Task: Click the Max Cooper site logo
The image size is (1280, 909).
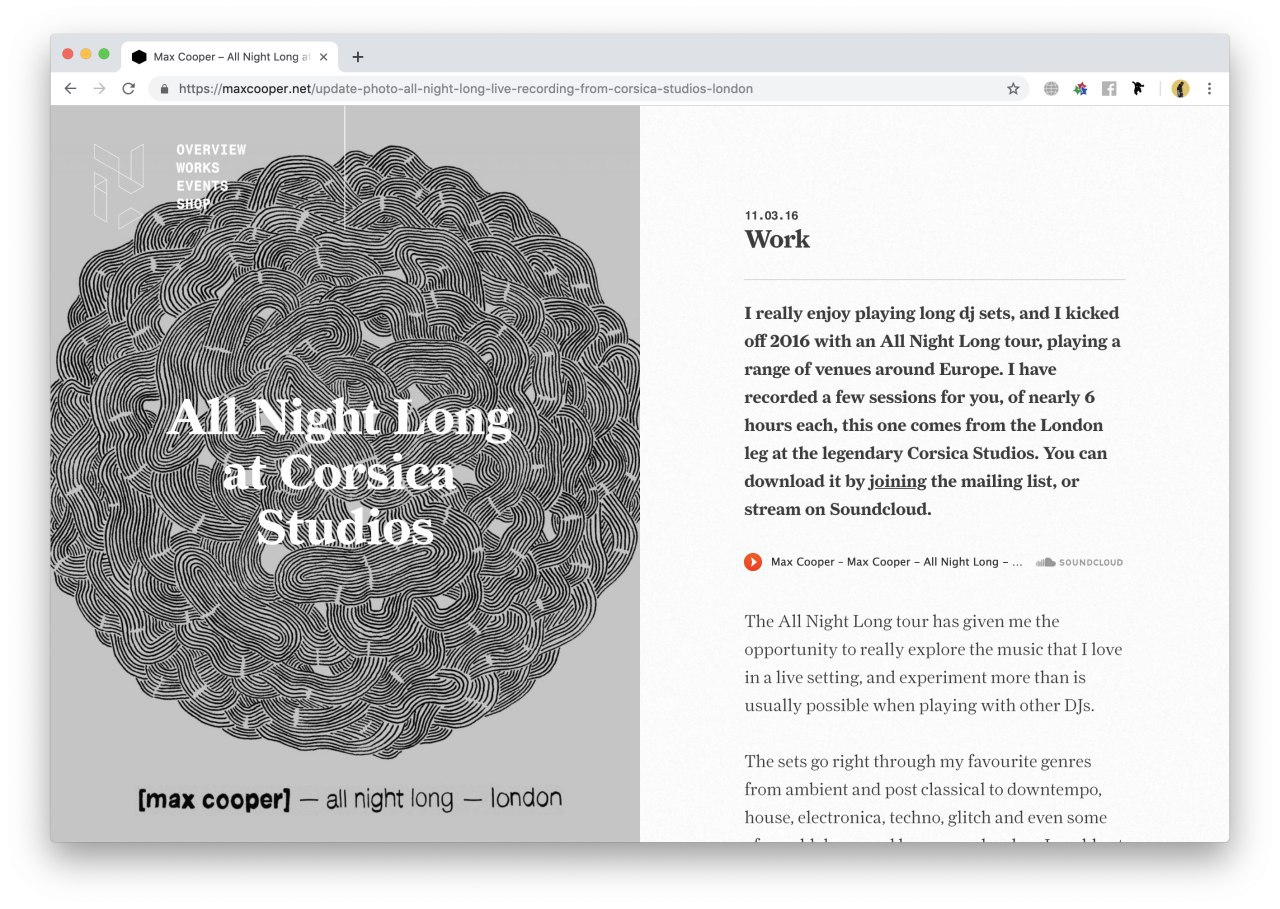Action: (x=118, y=186)
